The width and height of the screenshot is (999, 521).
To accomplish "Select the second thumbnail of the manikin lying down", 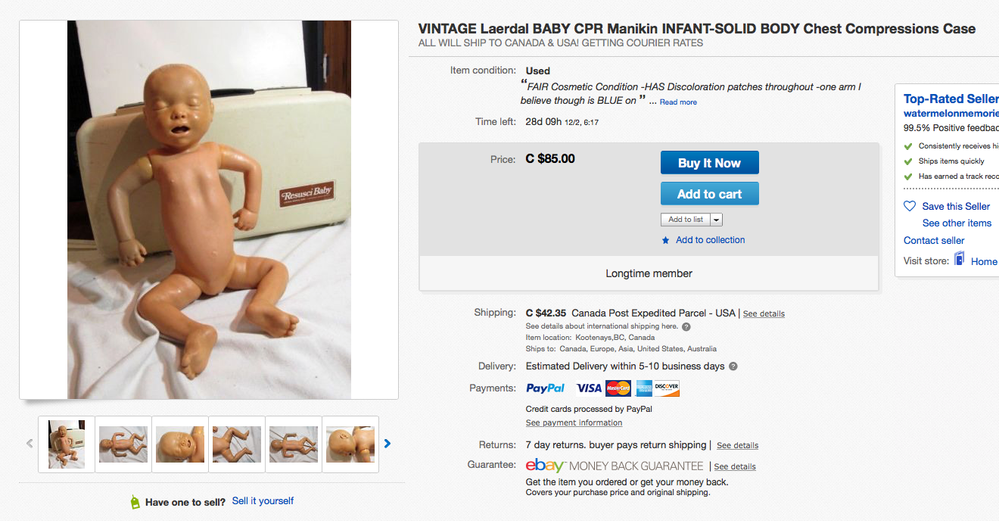I will click(124, 444).
